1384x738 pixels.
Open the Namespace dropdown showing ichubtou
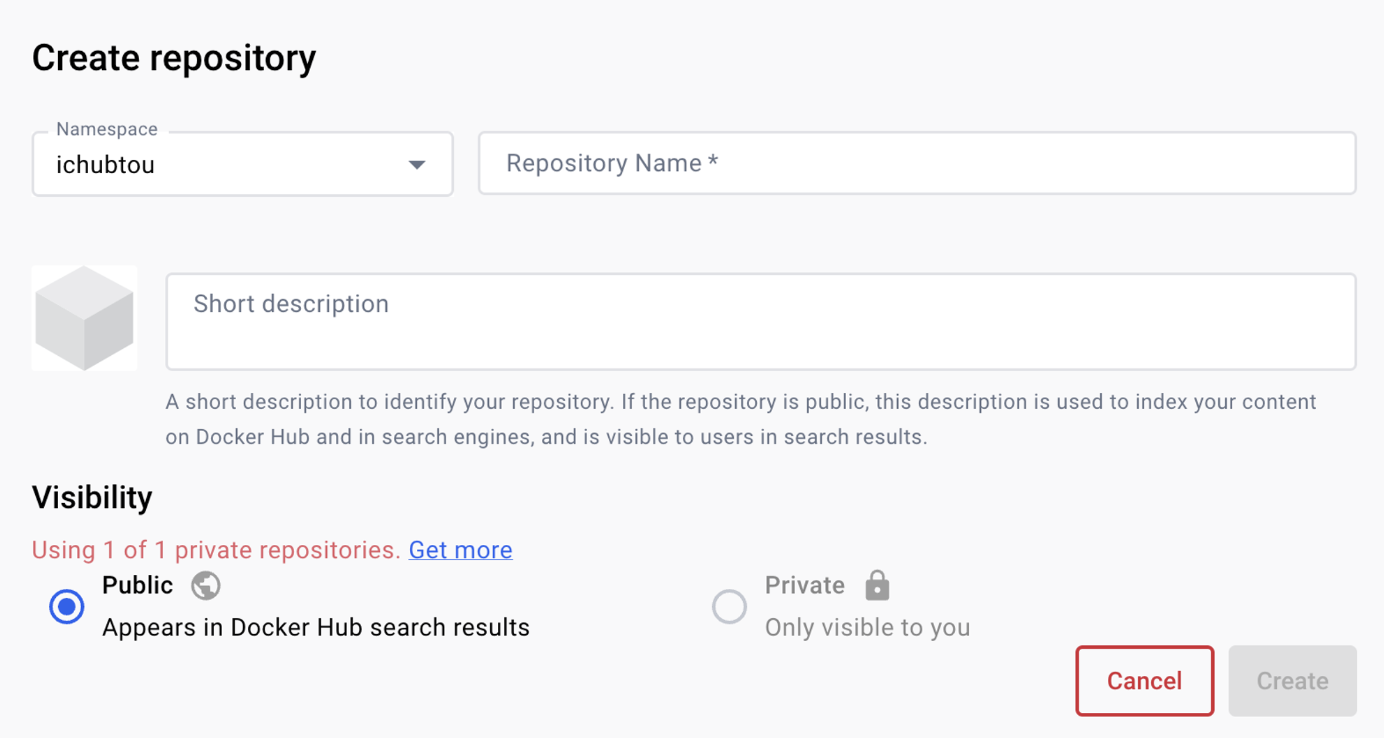click(x=230, y=164)
